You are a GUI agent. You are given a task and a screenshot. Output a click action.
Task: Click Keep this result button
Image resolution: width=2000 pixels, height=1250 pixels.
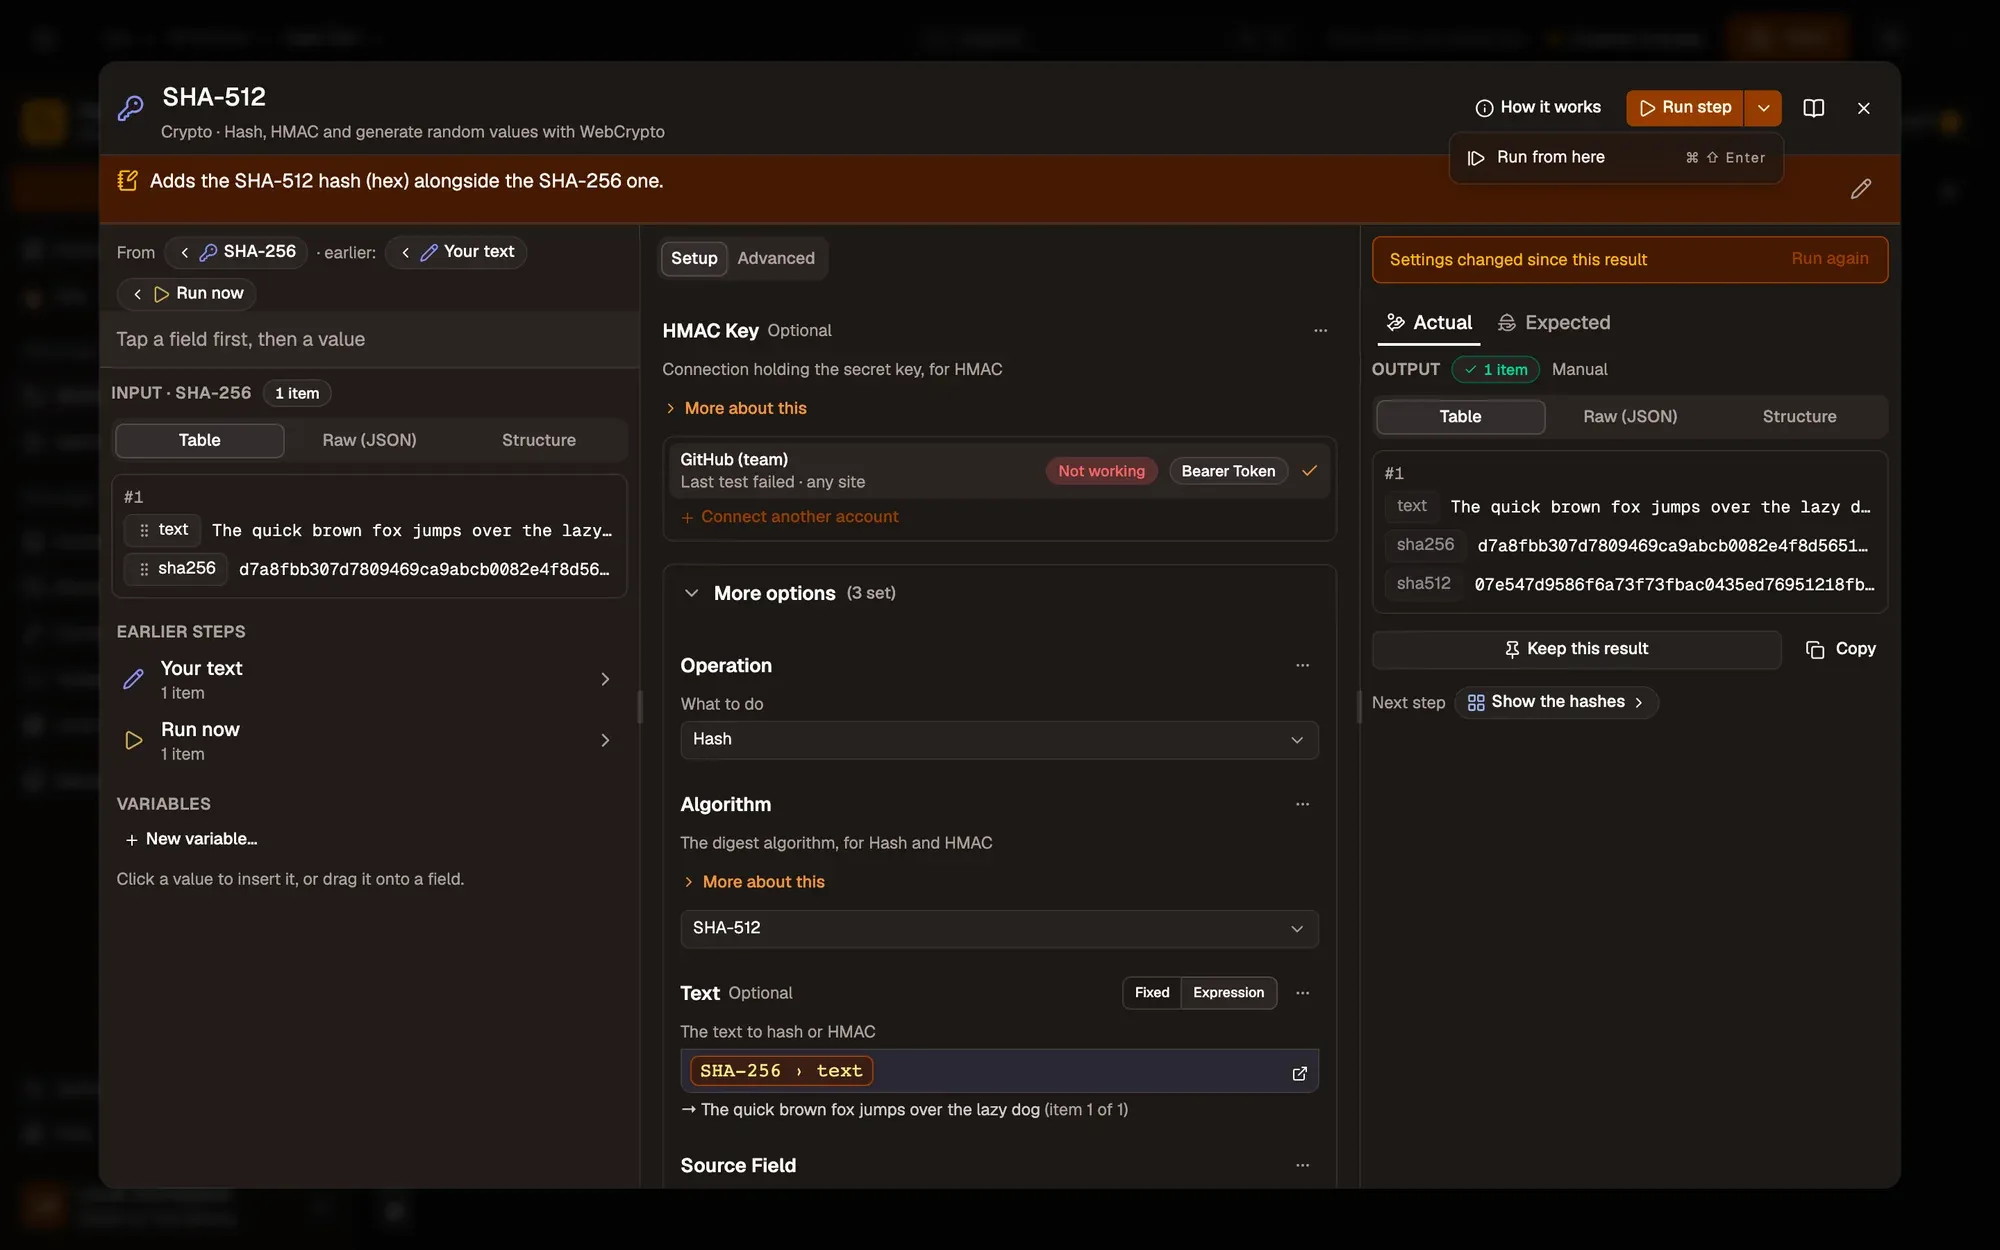pyautogui.click(x=1576, y=649)
